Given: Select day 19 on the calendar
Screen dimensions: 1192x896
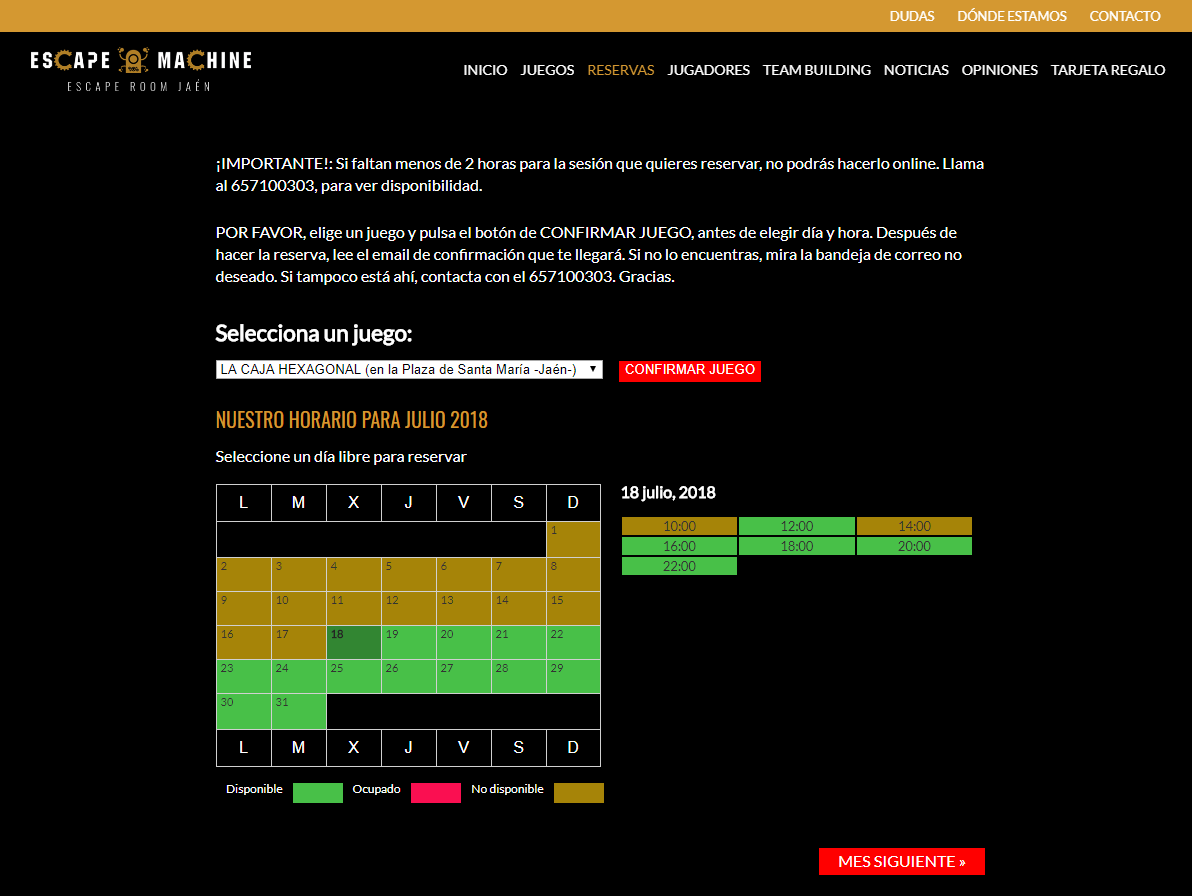Looking at the screenshot, I should 408,642.
